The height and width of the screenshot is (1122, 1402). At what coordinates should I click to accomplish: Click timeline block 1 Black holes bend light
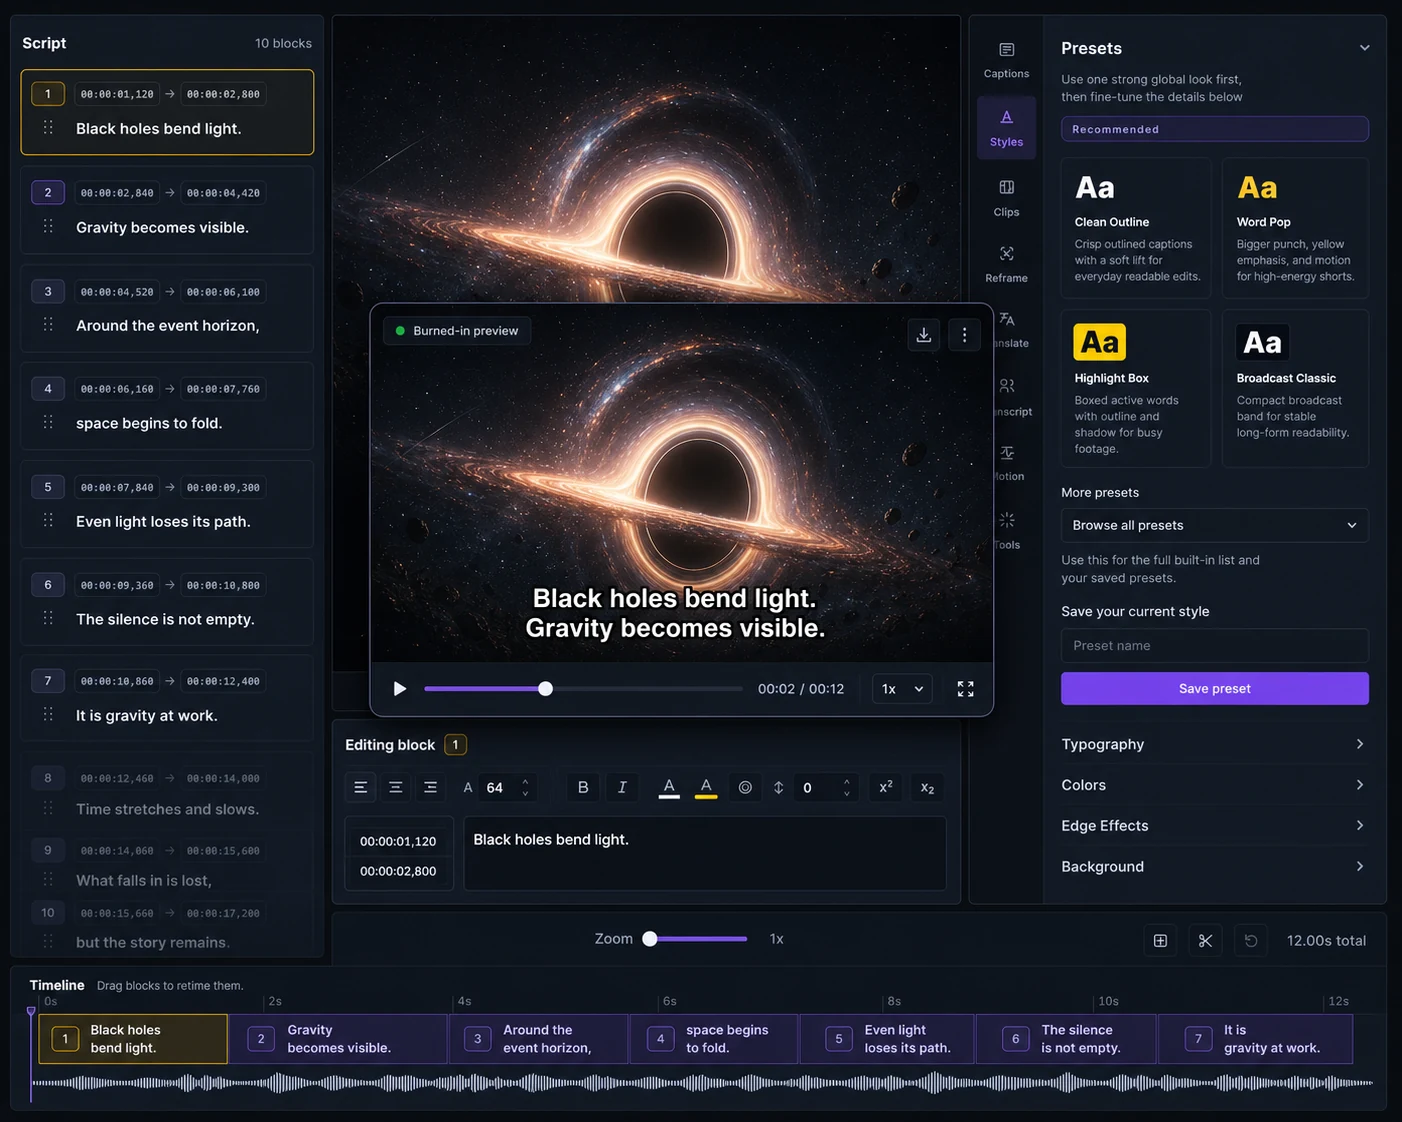point(133,1039)
